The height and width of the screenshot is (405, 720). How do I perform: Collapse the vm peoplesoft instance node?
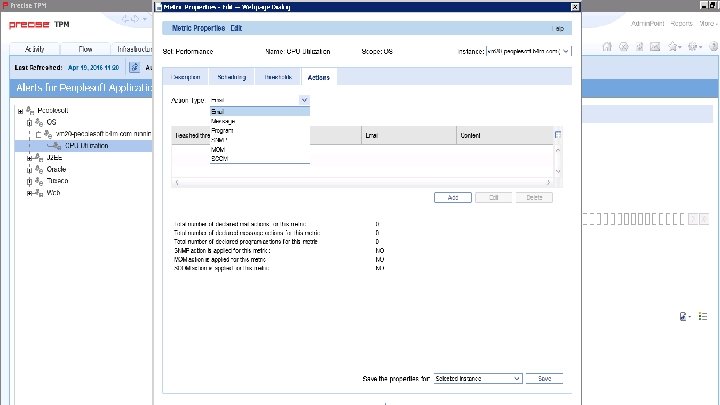pyautogui.click(x=39, y=135)
